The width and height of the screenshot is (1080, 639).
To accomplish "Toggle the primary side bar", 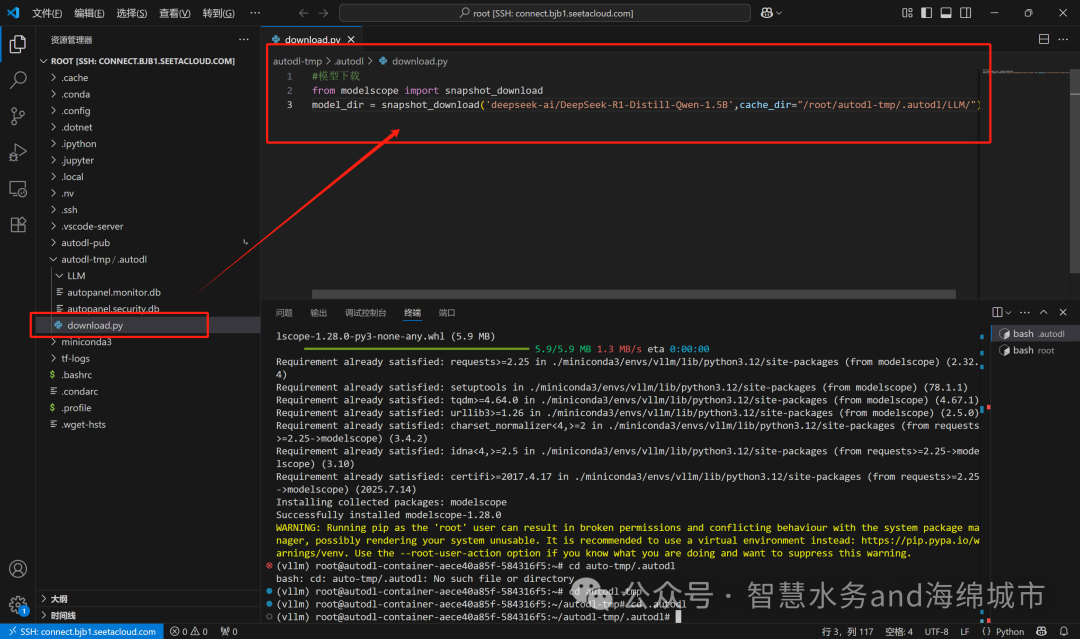I will (926, 12).
